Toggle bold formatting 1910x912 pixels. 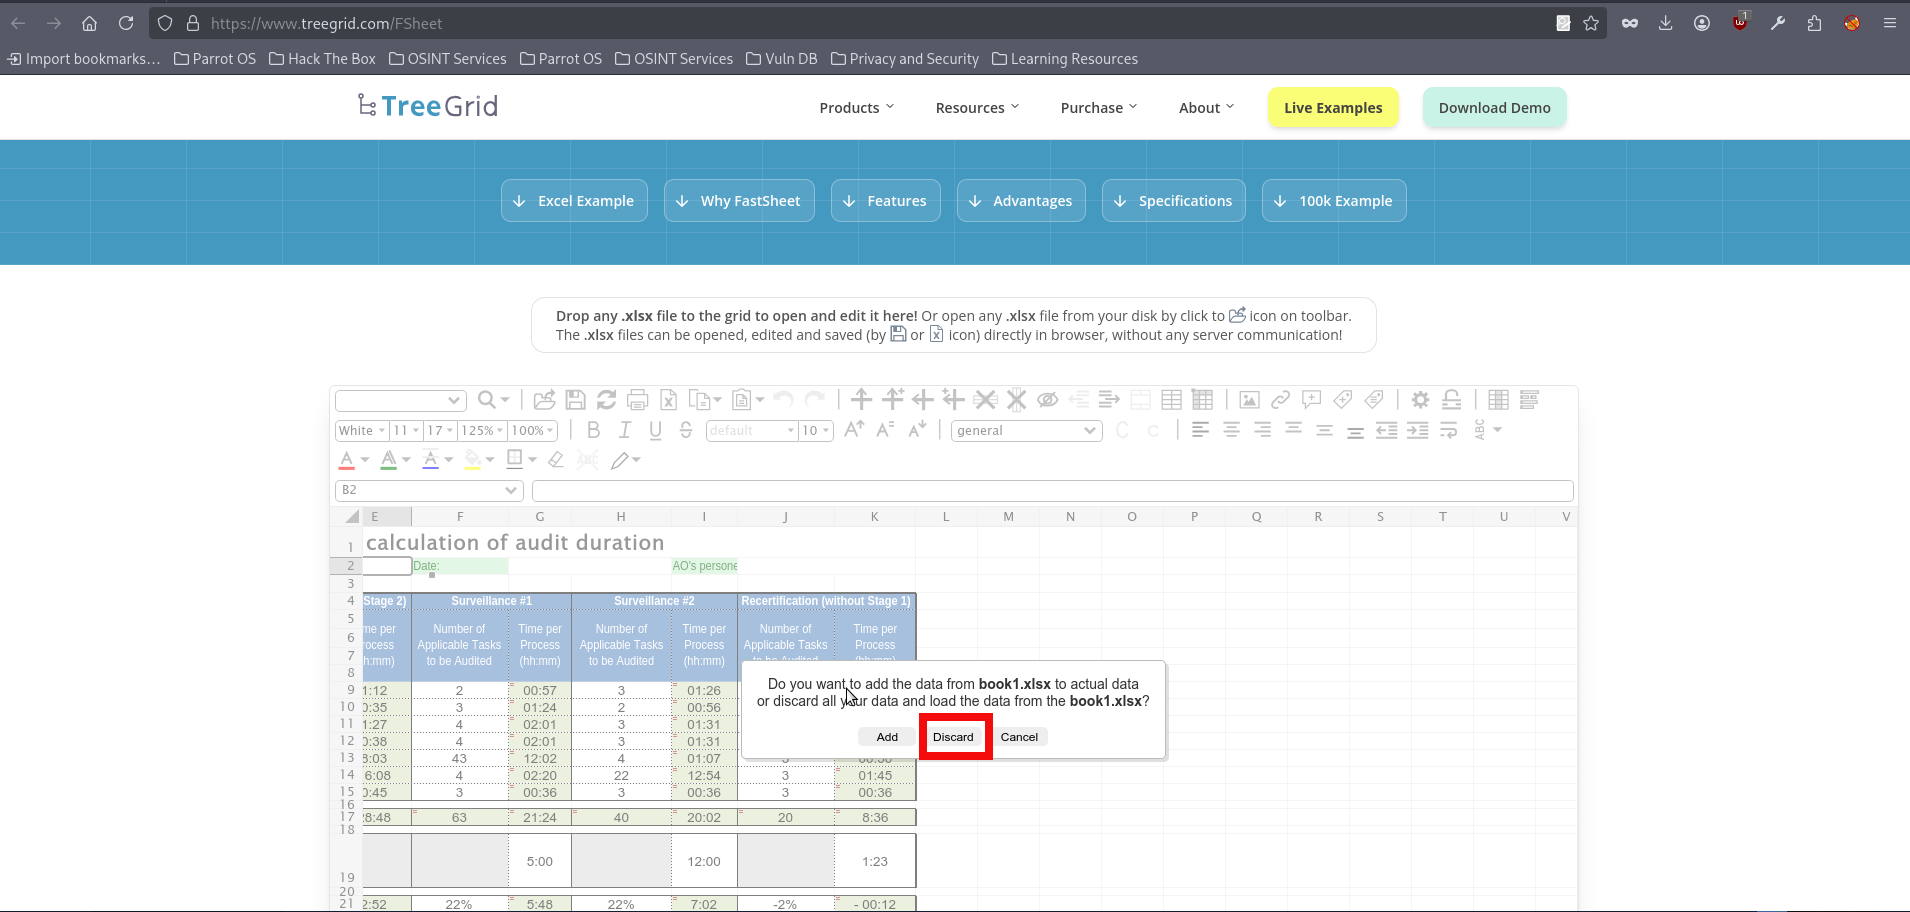pos(593,430)
